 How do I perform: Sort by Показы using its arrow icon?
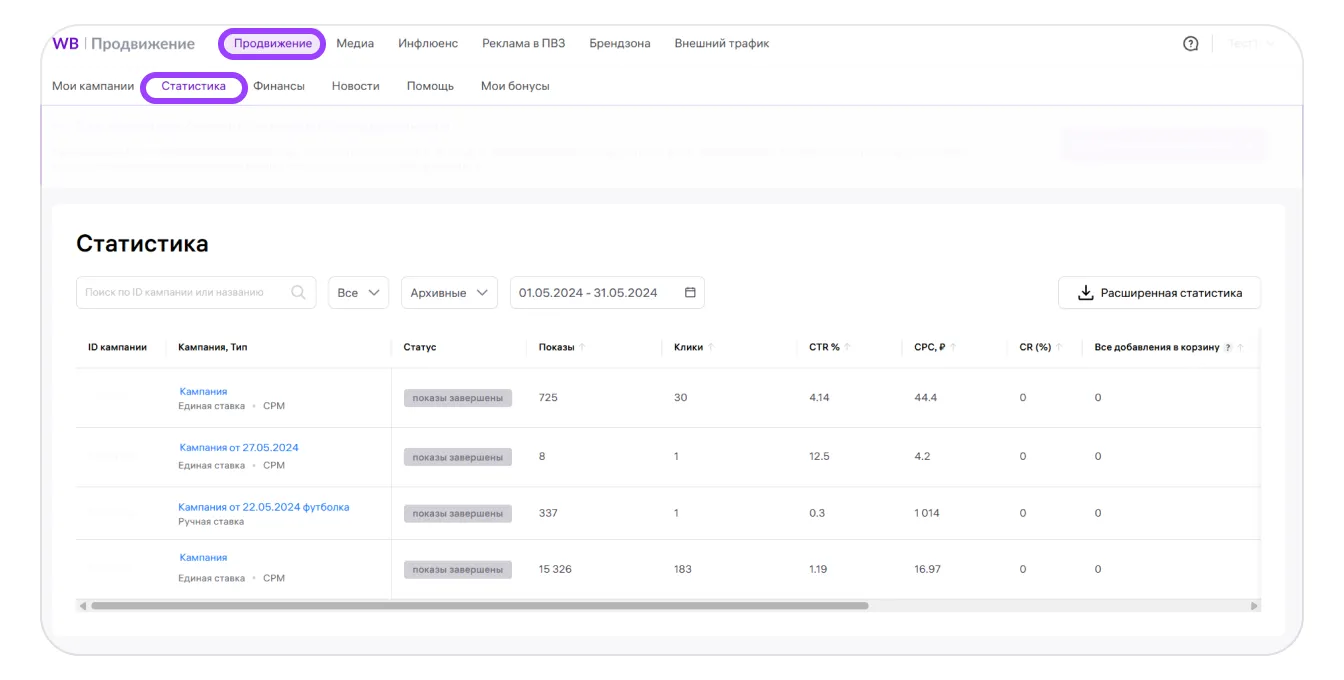582,348
